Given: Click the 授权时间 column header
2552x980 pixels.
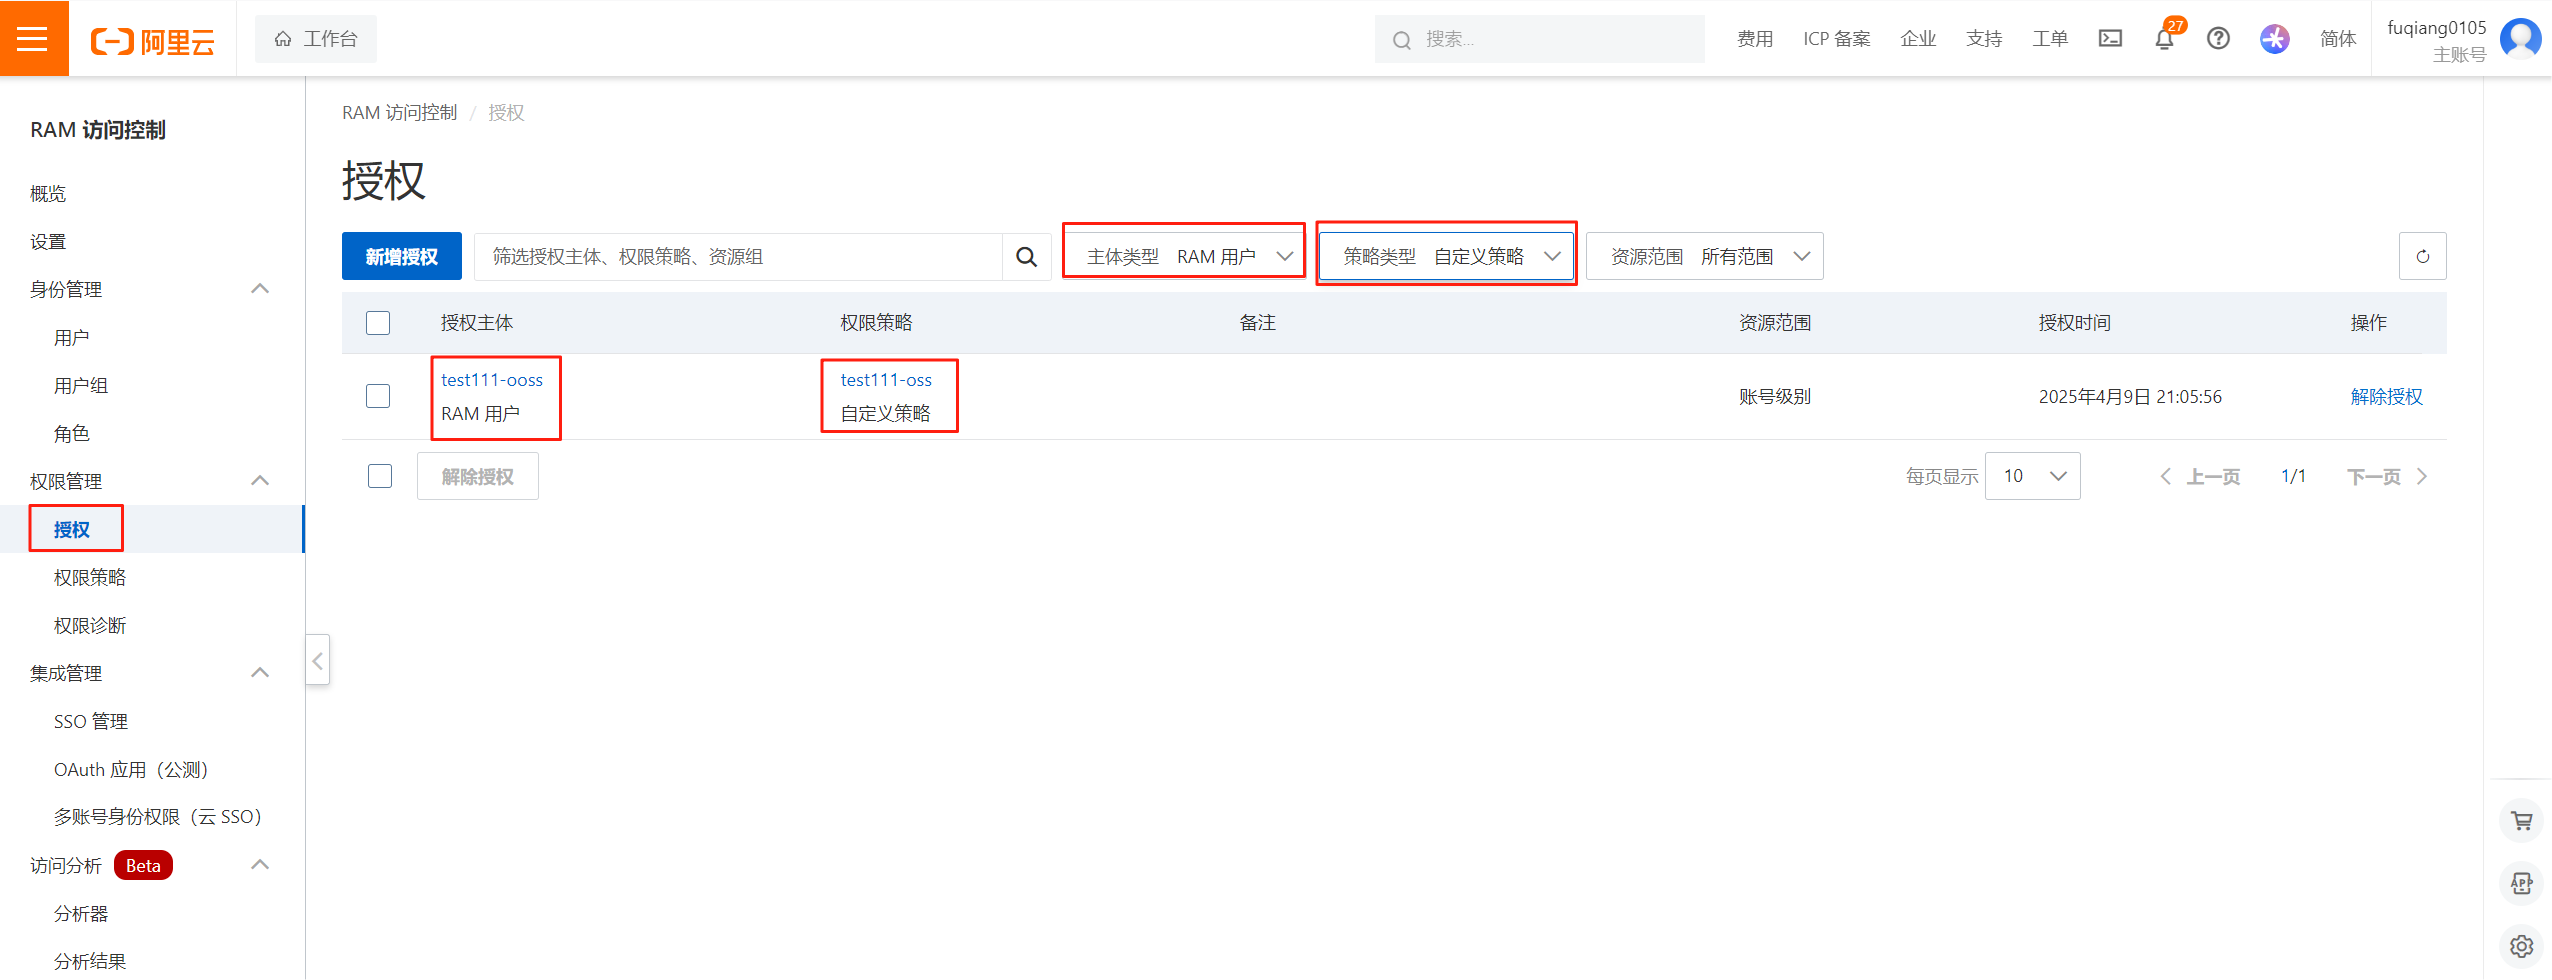Looking at the screenshot, I should [x=2075, y=323].
